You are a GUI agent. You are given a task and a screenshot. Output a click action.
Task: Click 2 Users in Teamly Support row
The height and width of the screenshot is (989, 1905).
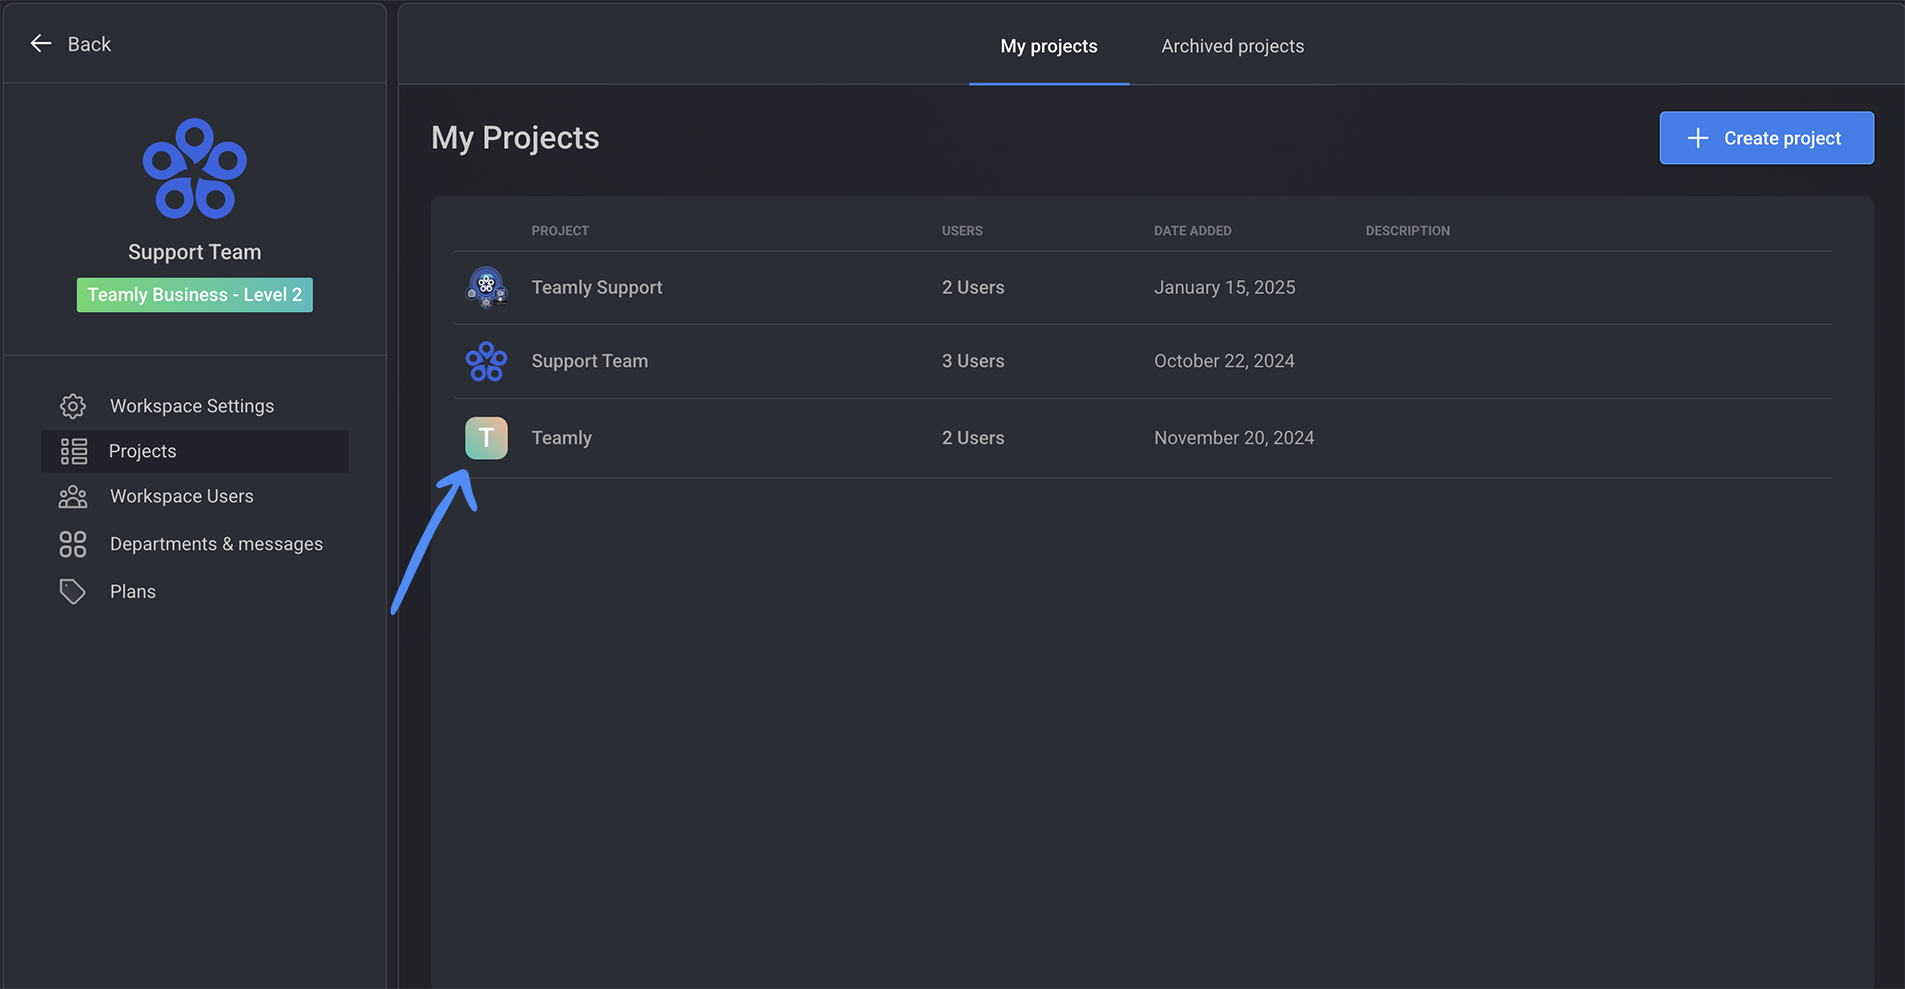point(973,287)
